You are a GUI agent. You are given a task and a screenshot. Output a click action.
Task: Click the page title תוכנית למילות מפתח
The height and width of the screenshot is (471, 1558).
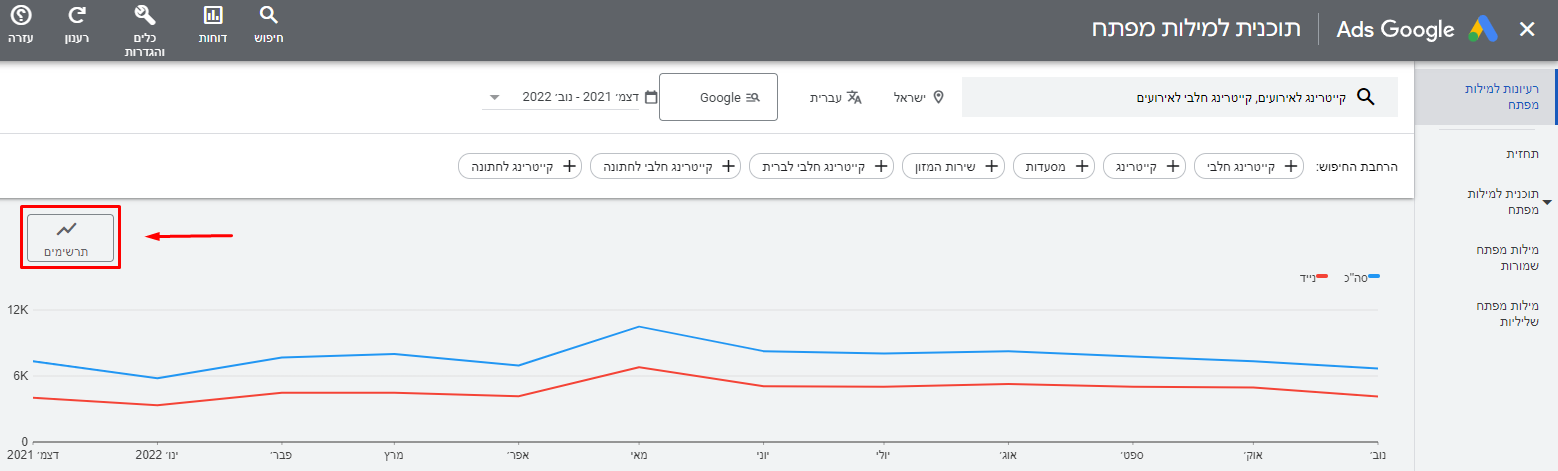click(x=1197, y=28)
